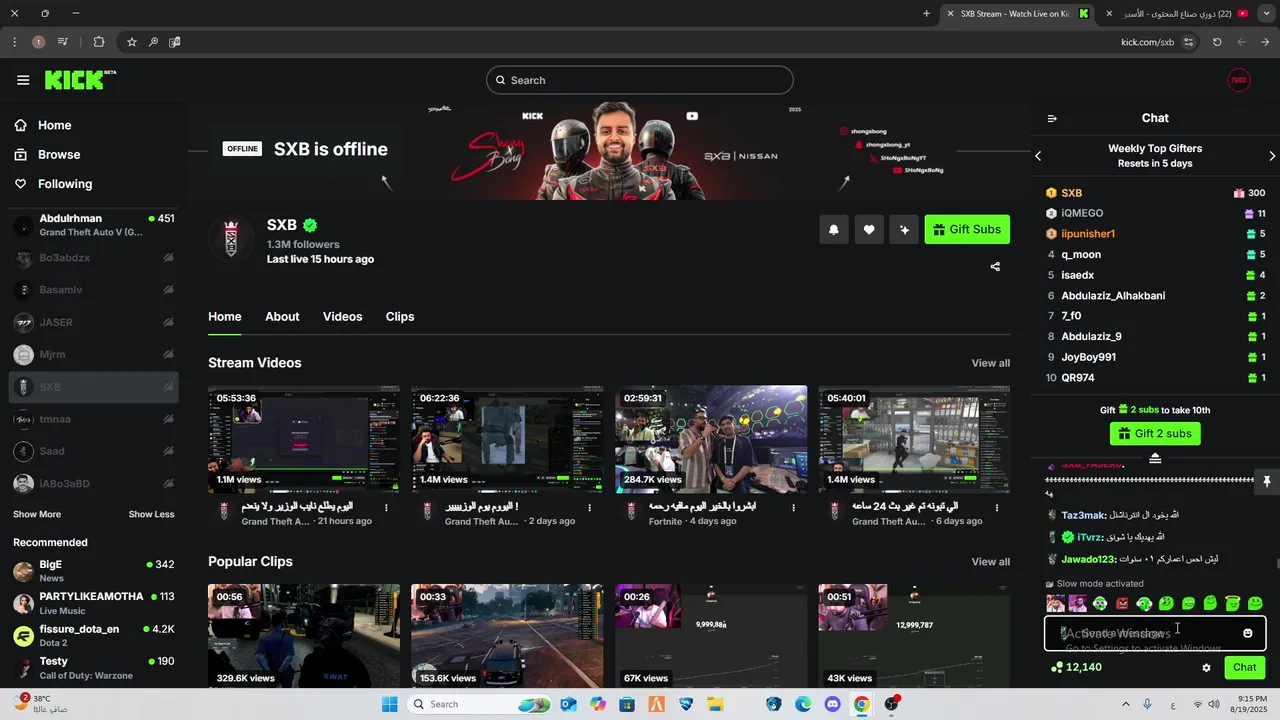This screenshot has height=720, width=1280.
Task: Play the 00:33 popular clip
Action: pos(507,636)
